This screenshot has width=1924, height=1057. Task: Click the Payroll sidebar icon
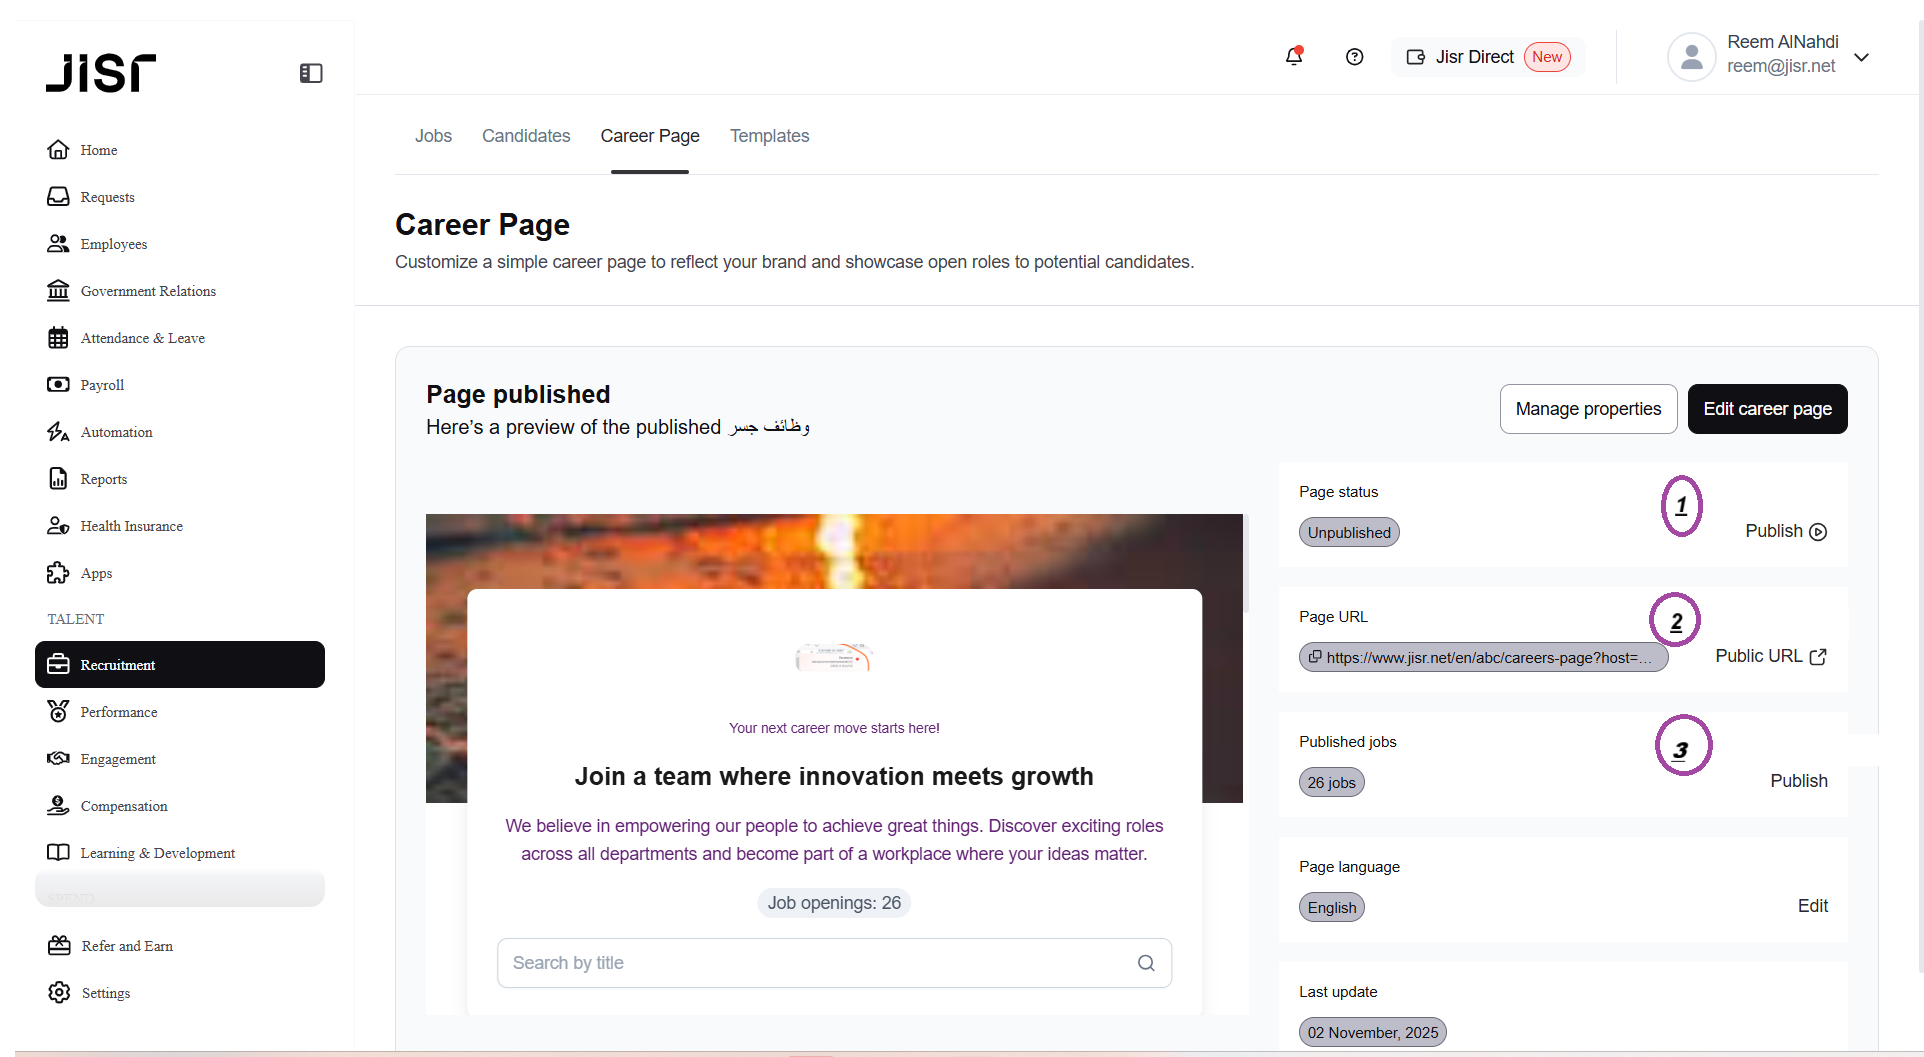tap(58, 385)
